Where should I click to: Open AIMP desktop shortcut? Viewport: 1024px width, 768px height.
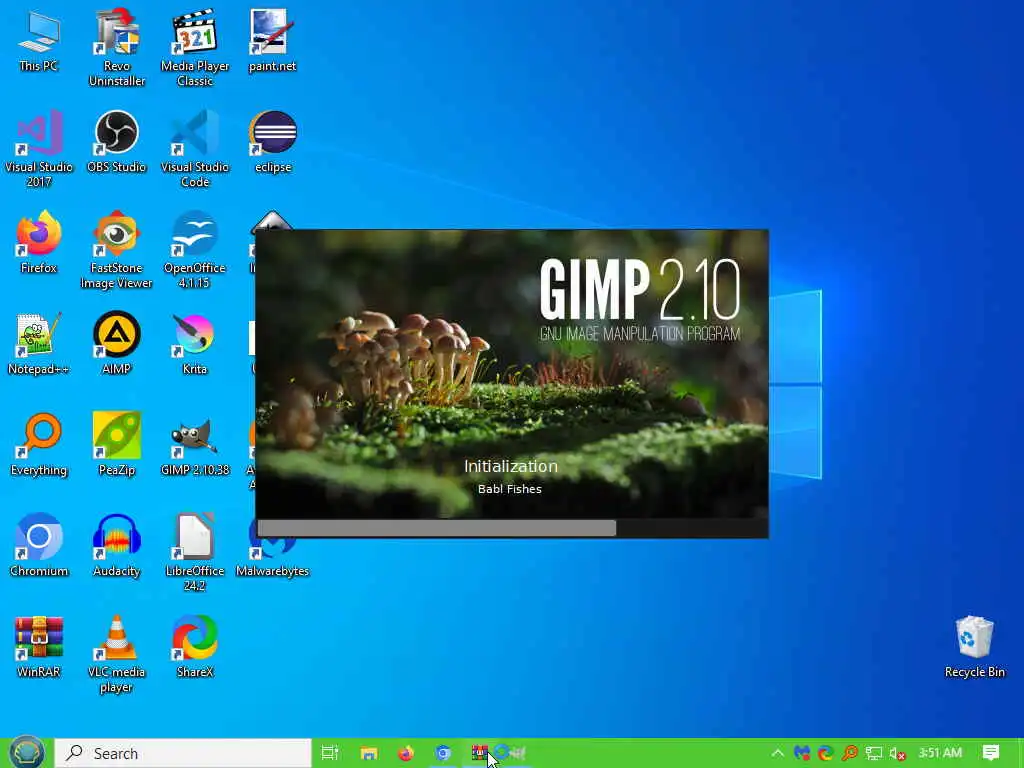[116, 344]
